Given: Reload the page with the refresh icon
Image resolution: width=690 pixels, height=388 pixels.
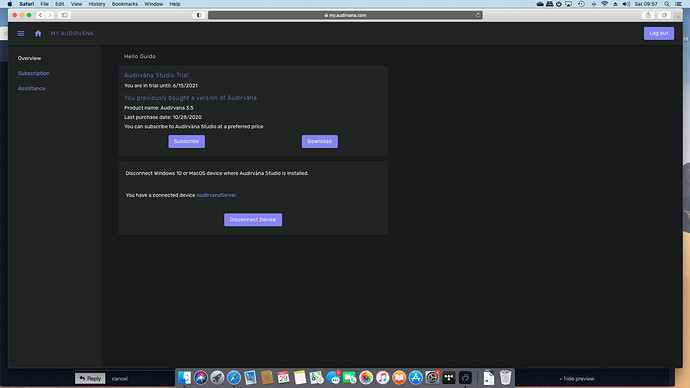Looking at the screenshot, I should point(478,15).
